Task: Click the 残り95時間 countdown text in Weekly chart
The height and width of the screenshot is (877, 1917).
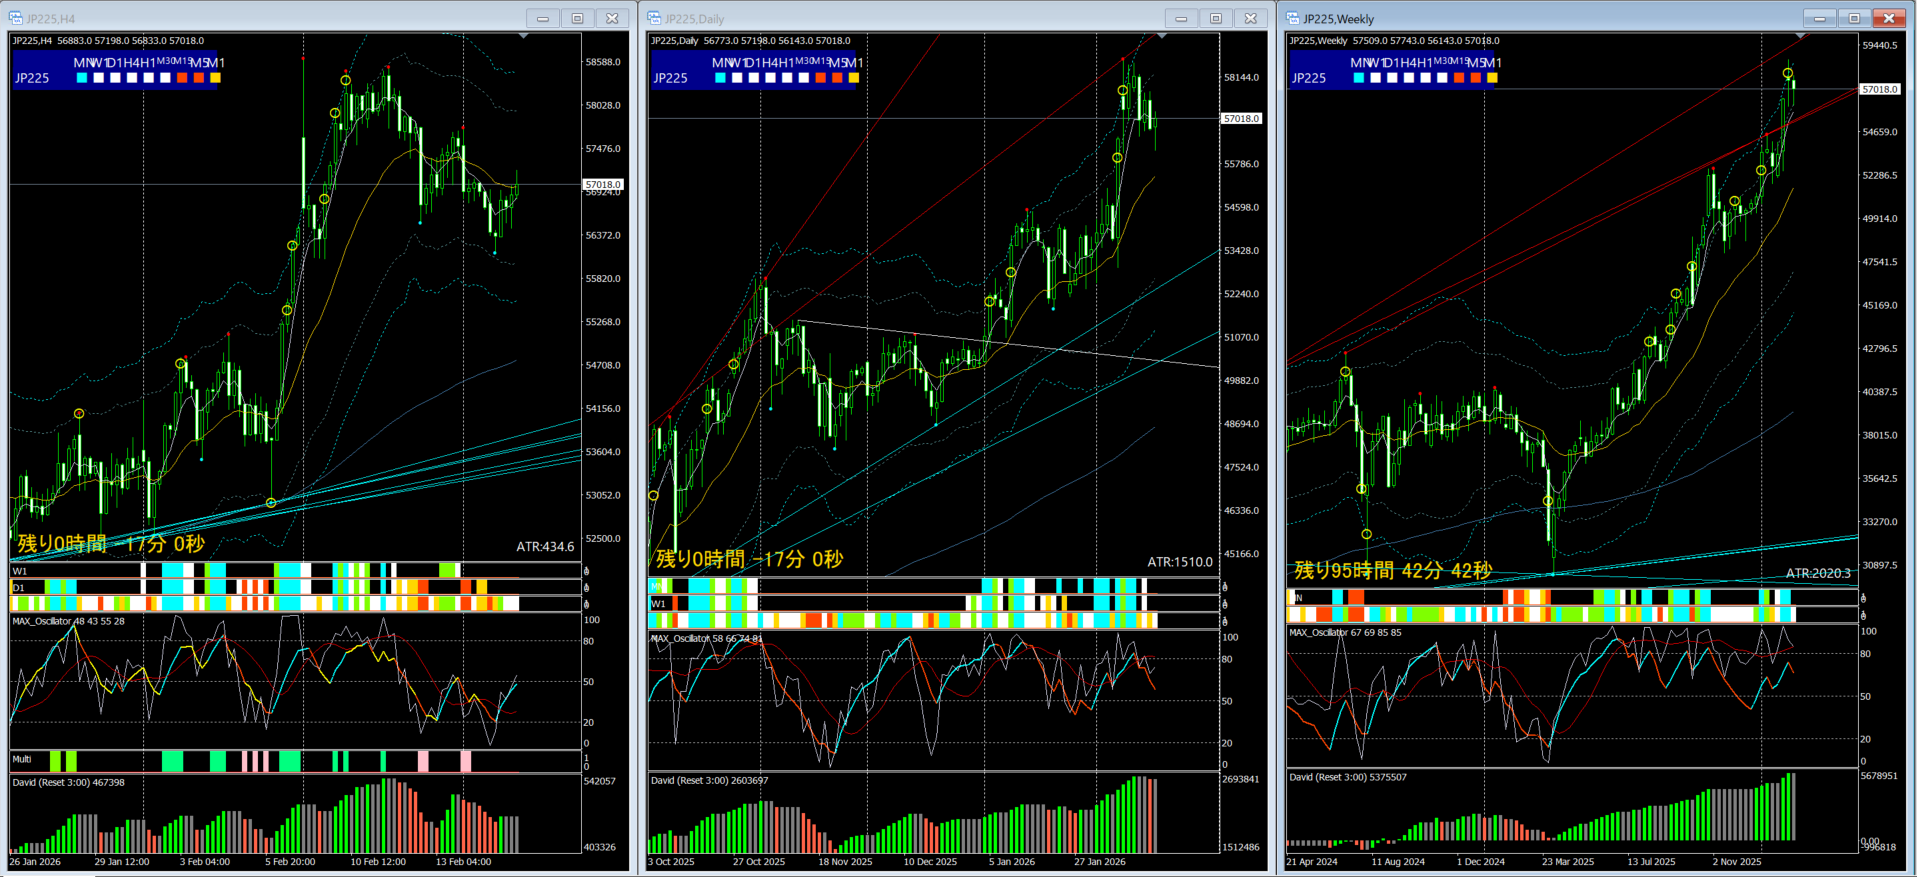Action: [1393, 570]
